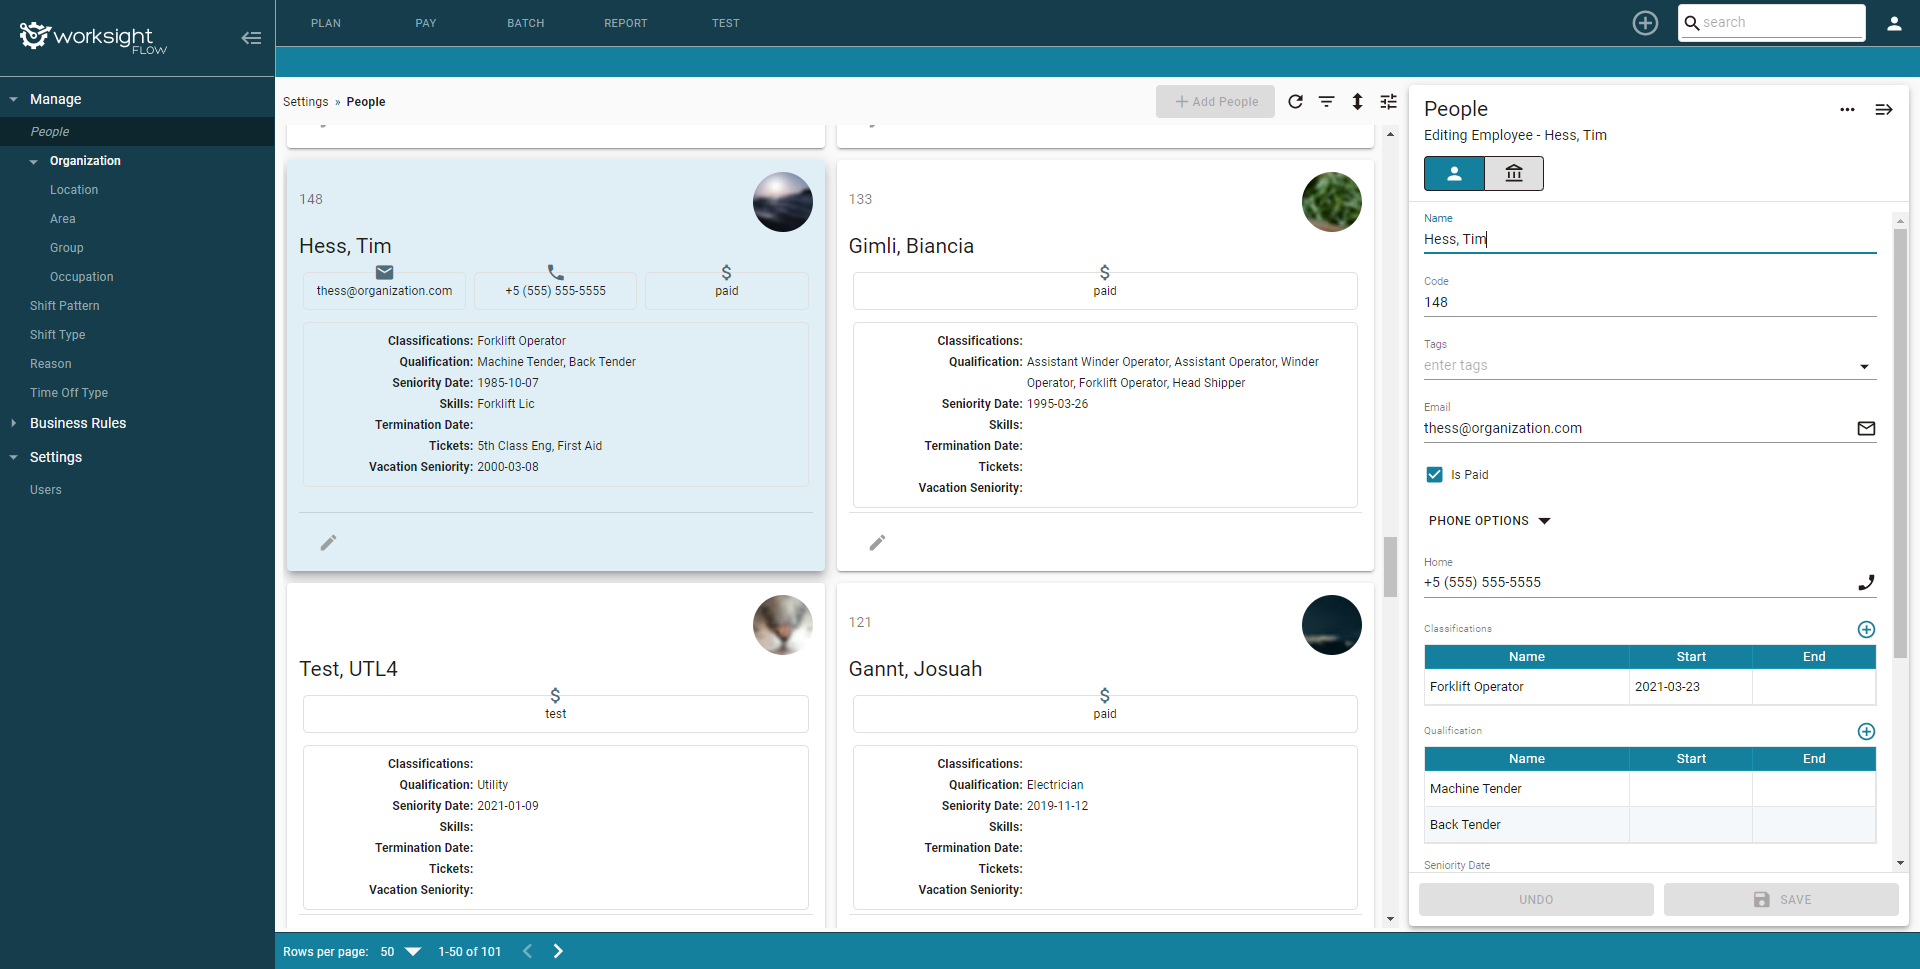Go to next page of people
This screenshot has width=1920, height=969.
[x=558, y=951]
